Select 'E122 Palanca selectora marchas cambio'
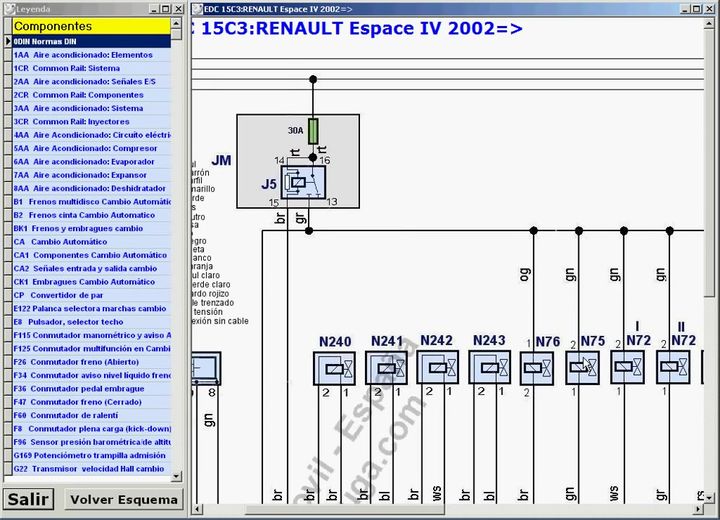 91,308
